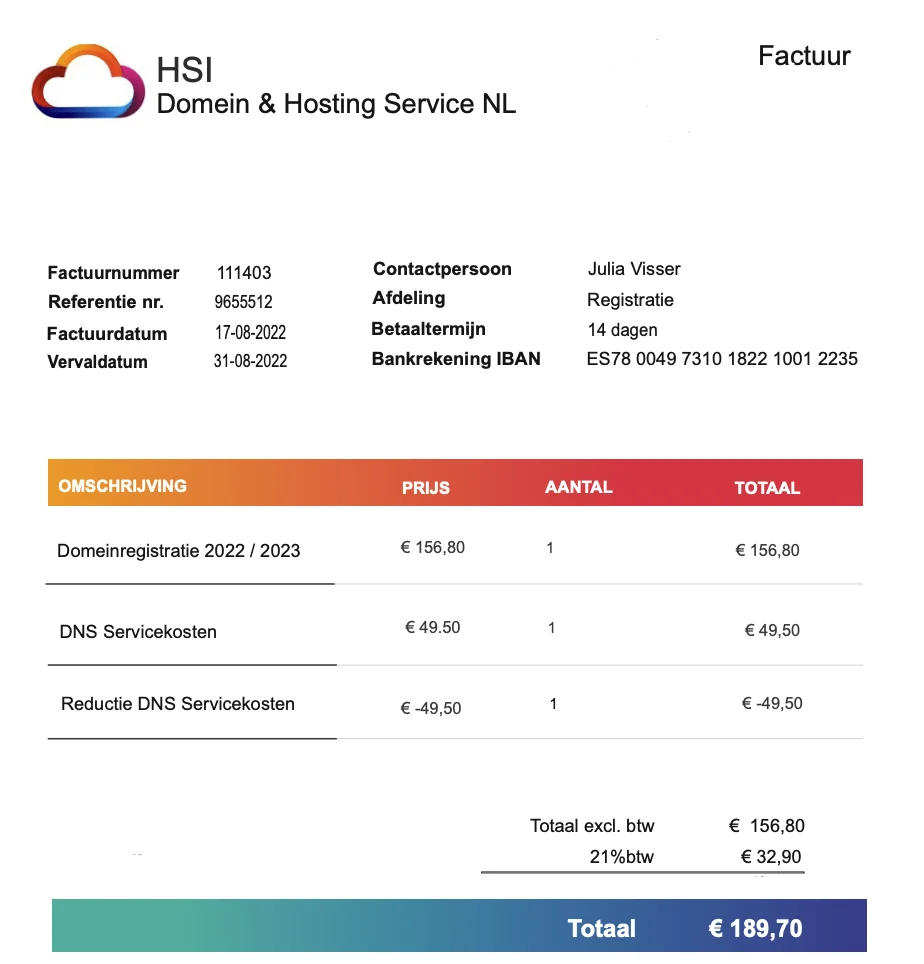Click the quantity in Domeinregistratie row
The image size is (924, 964).
550,548
